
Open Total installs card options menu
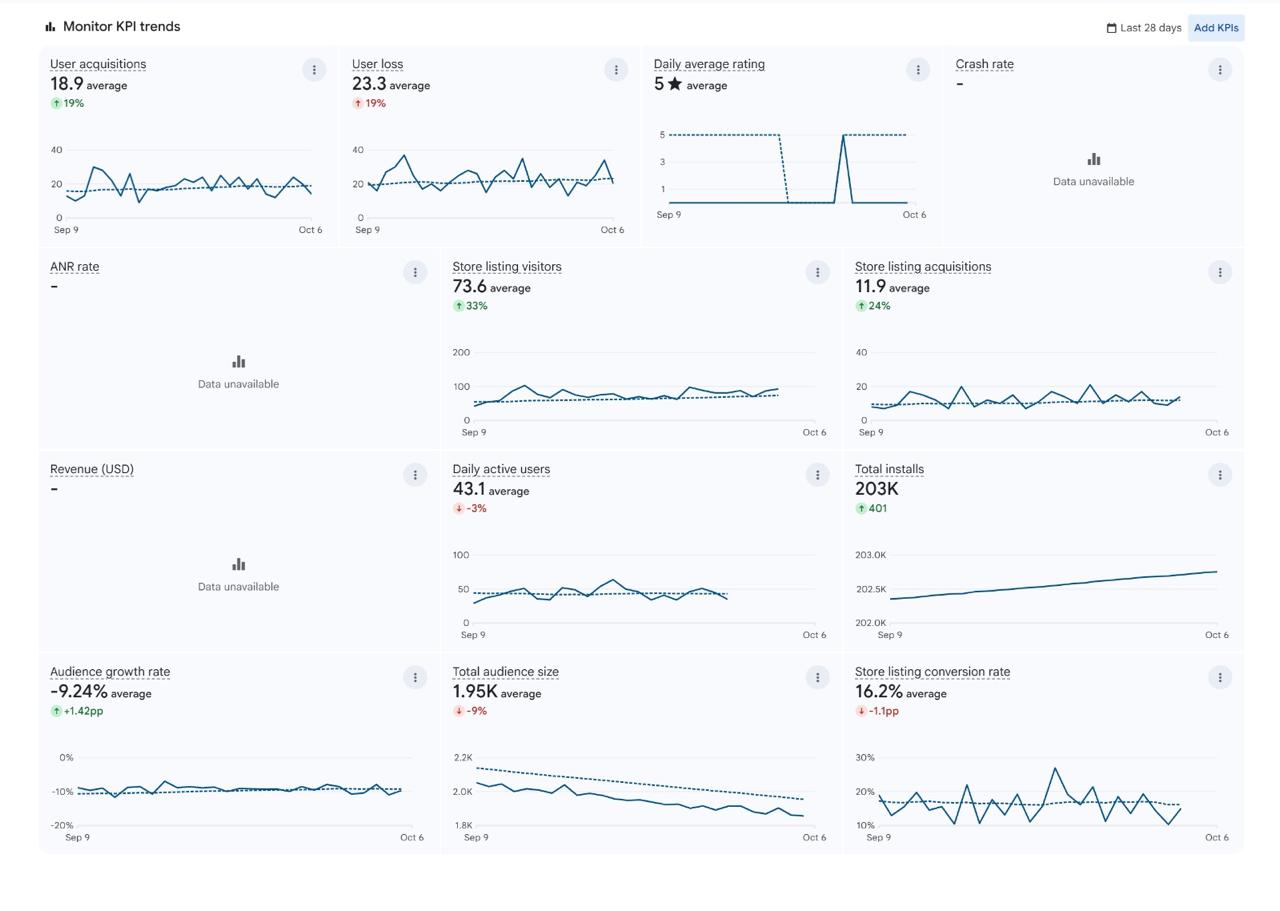pos(1219,475)
